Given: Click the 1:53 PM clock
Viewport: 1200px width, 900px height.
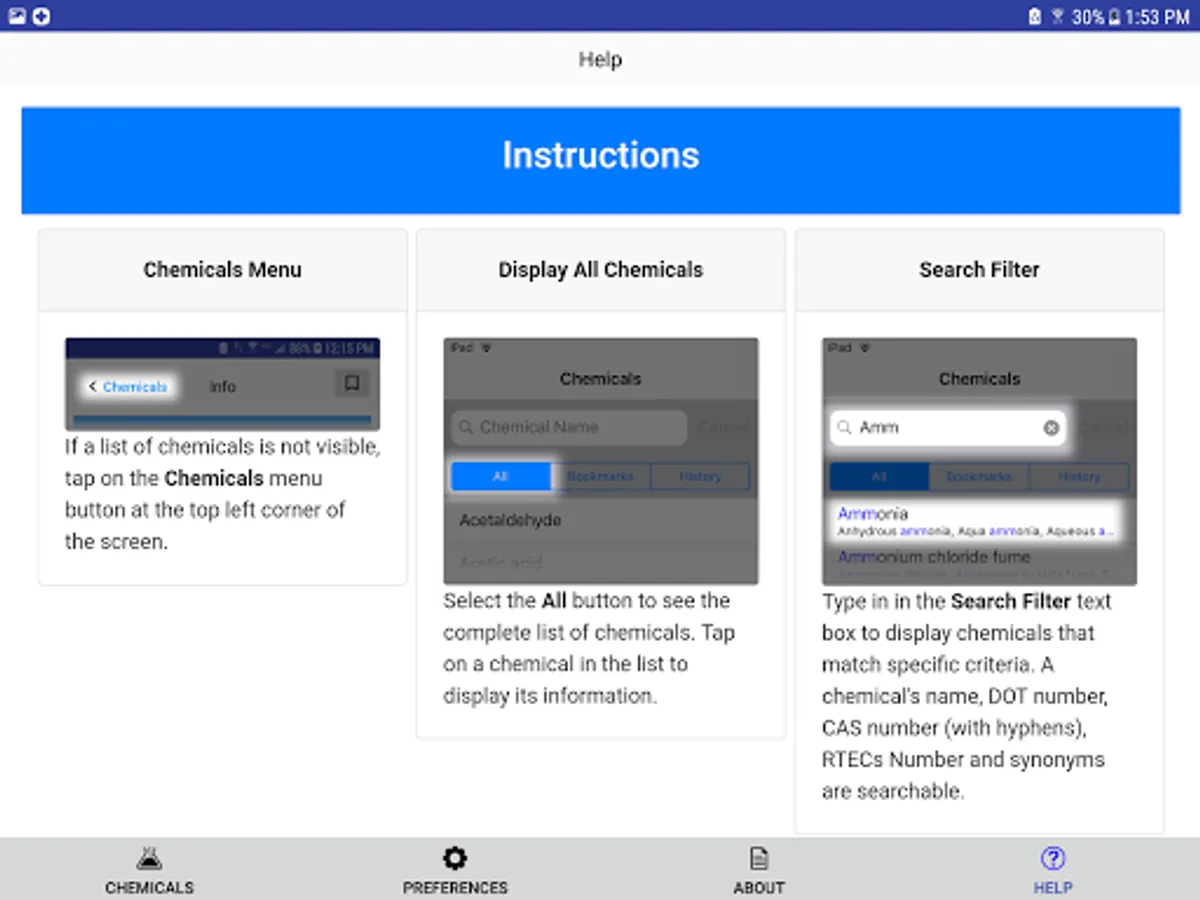Looking at the screenshot, I should point(1157,17).
